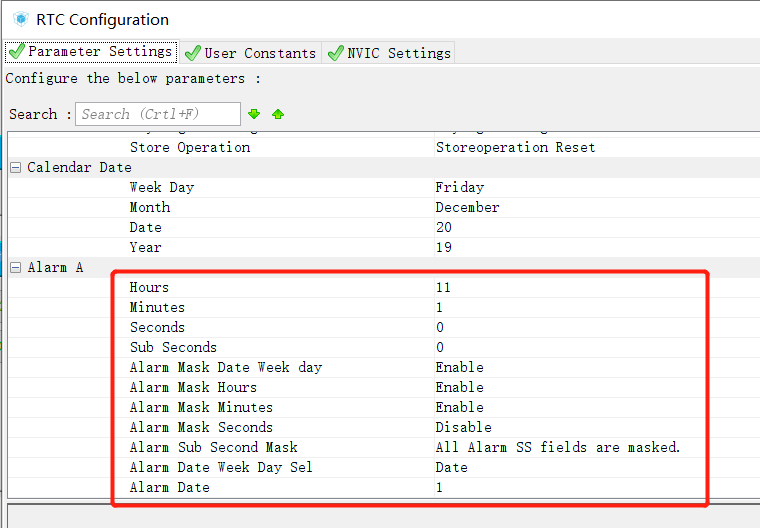760x528 pixels.
Task: Open Alarm Date Week Day Sel Date value
Action: (451, 467)
